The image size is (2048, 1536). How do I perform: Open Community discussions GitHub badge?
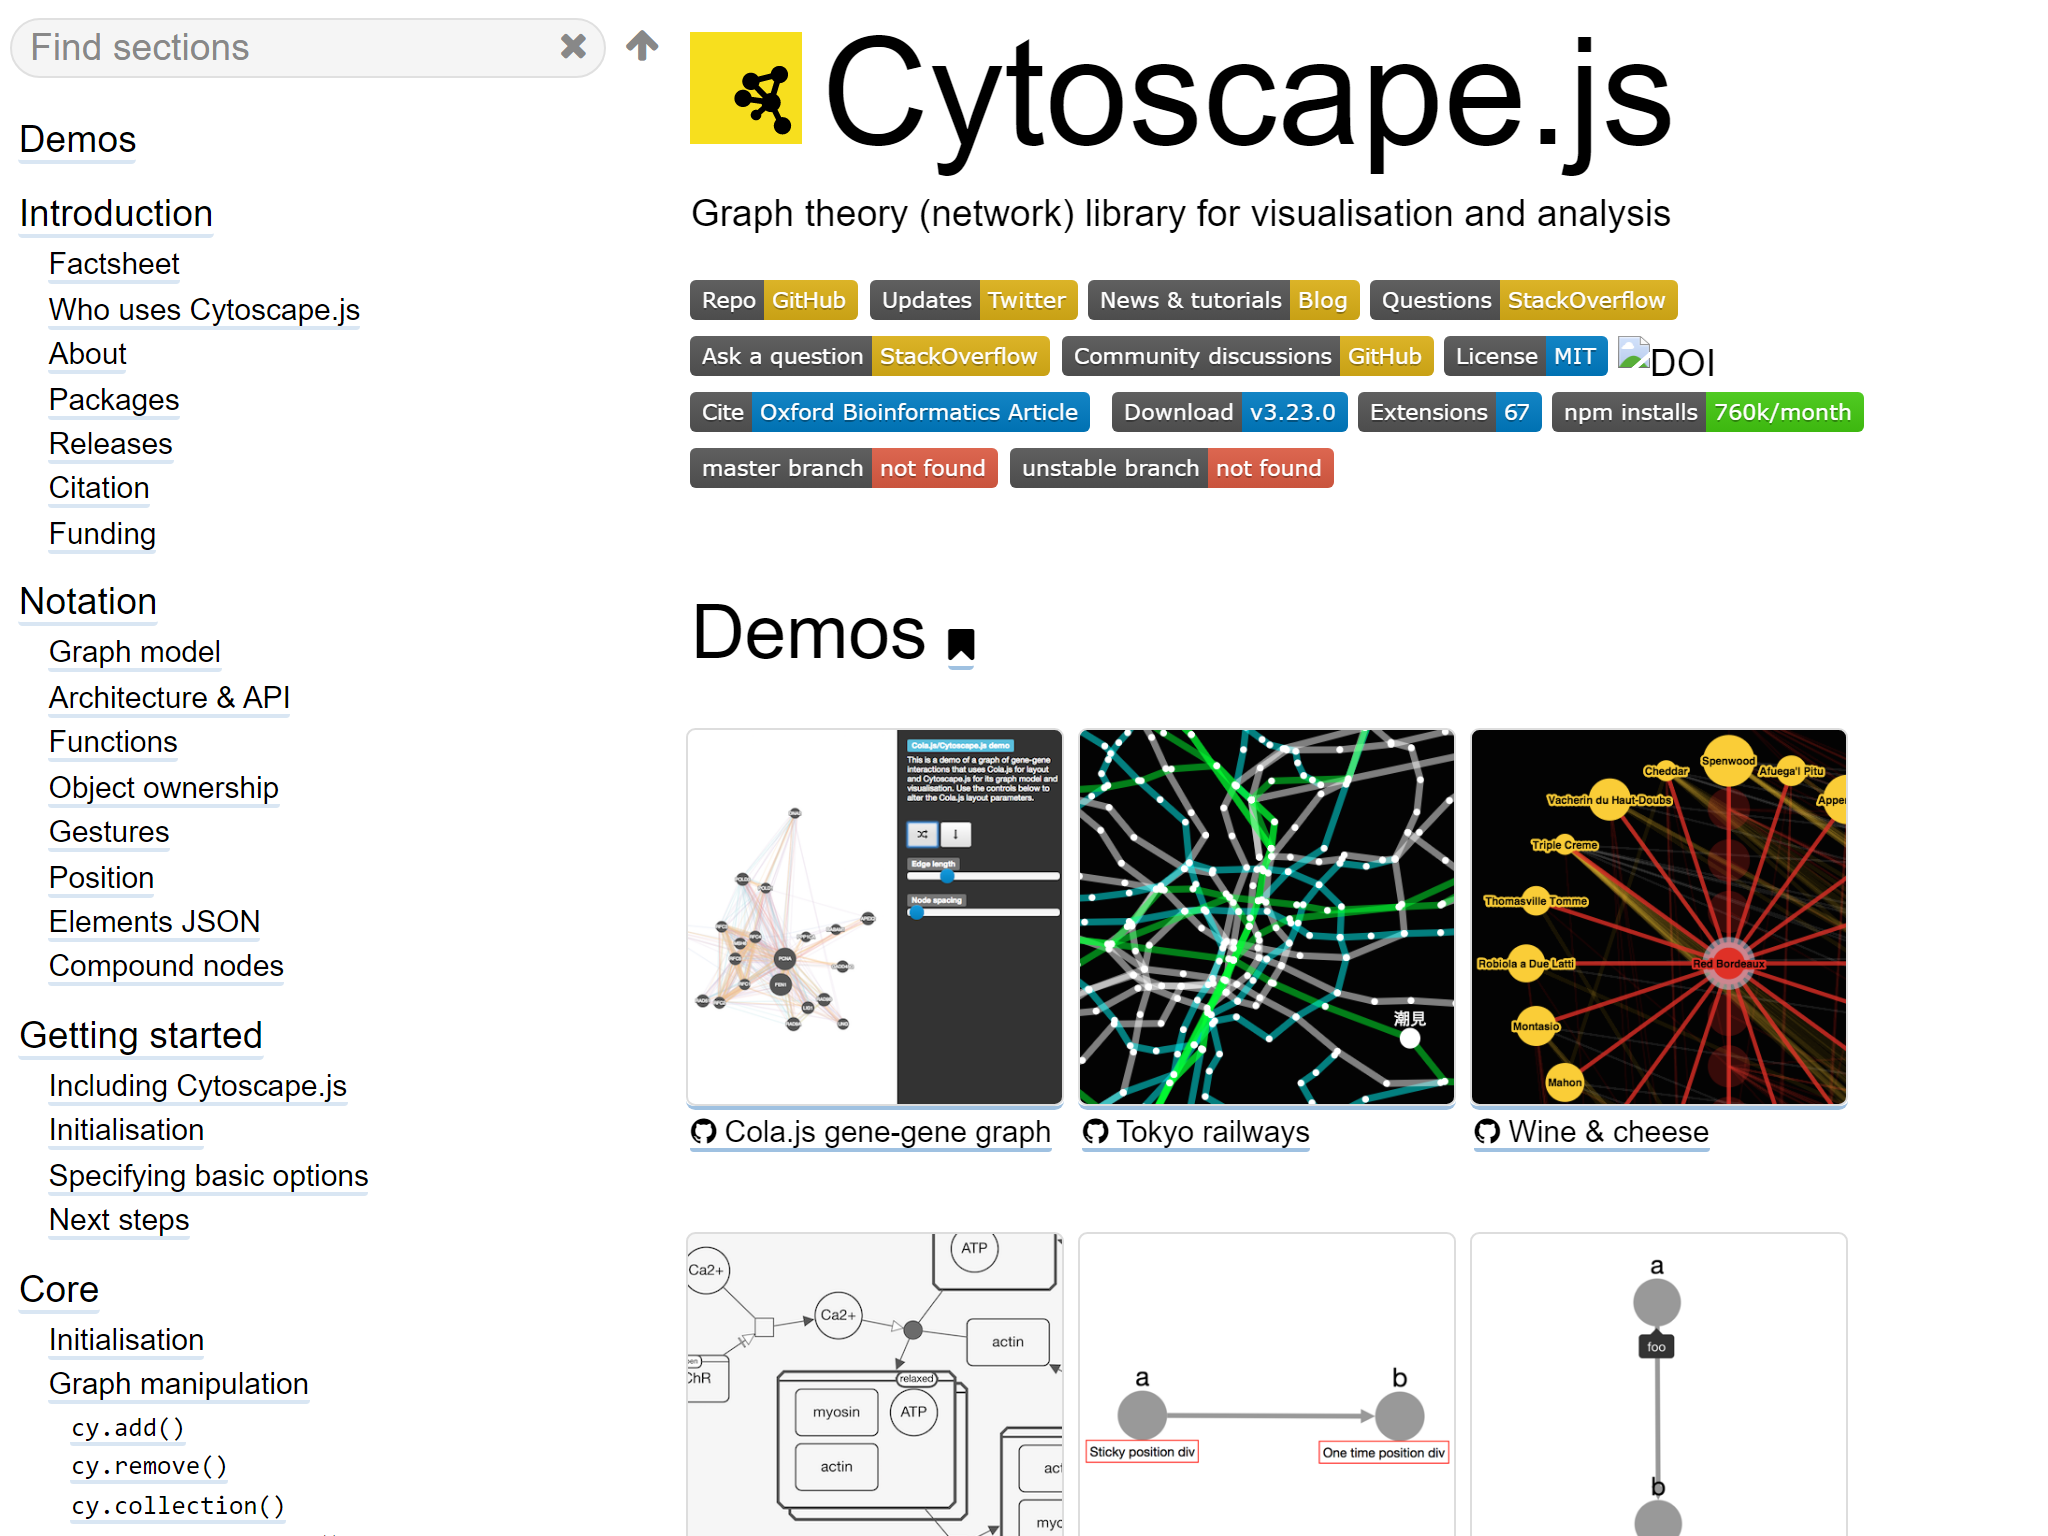[x=1248, y=356]
